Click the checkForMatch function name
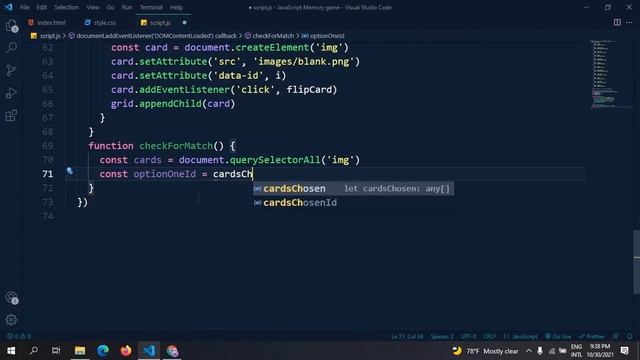Viewport: 640px width, 360px height. pyautogui.click(x=176, y=146)
